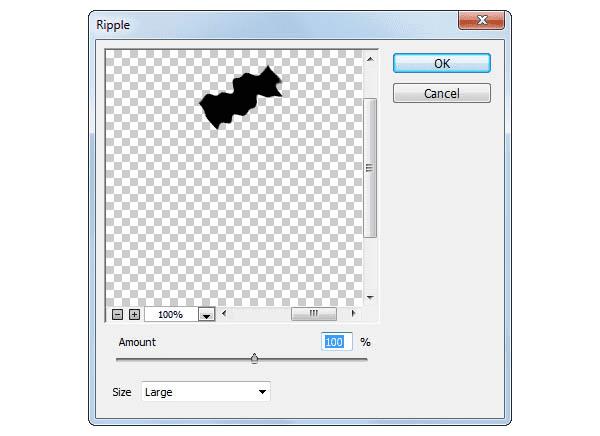Click the zoom out minus icon
This screenshot has height=436, width=600.
click(x=117, y=315)
